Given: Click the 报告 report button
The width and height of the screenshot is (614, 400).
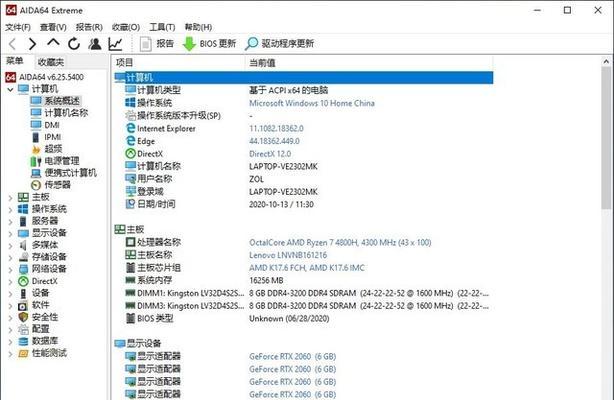Looking at the screenshot, I should 157,43.
